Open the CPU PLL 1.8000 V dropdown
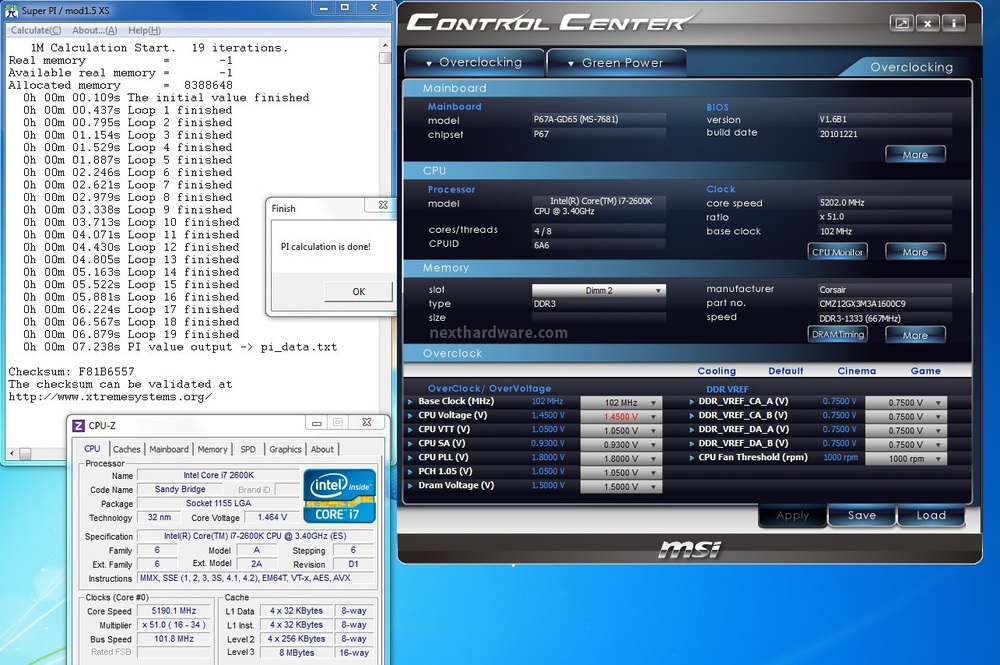Image resolution: width=1000 pixels, height=665 pixels. point(621,458)
